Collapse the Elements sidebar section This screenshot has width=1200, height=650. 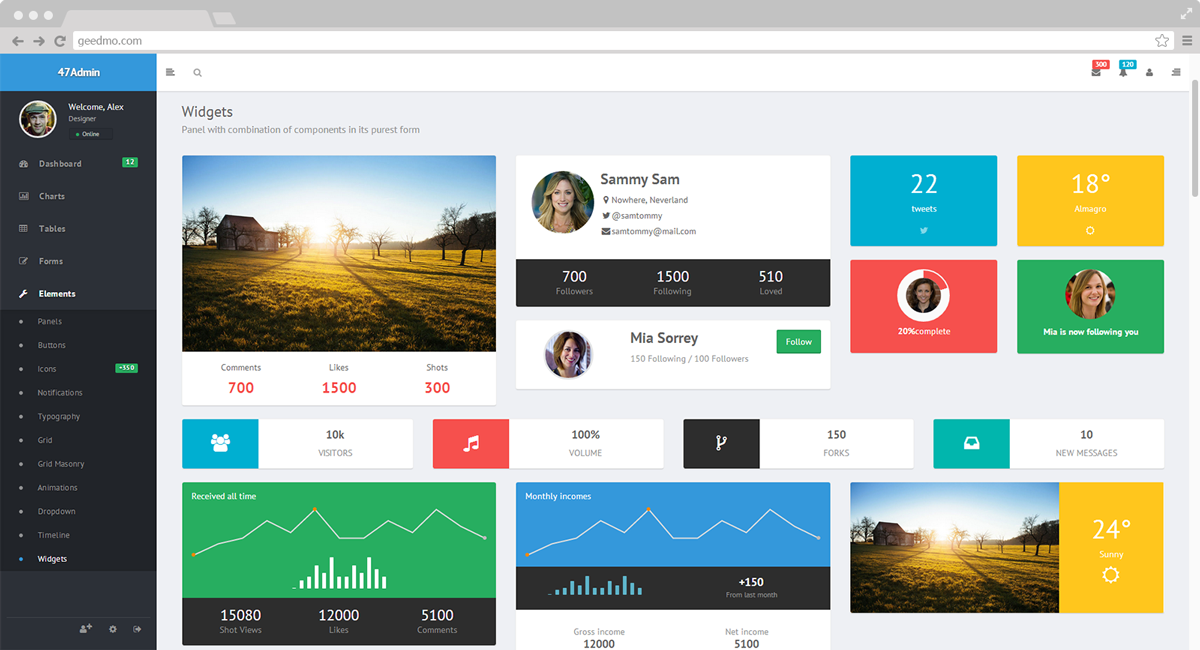tap(57, 294)
